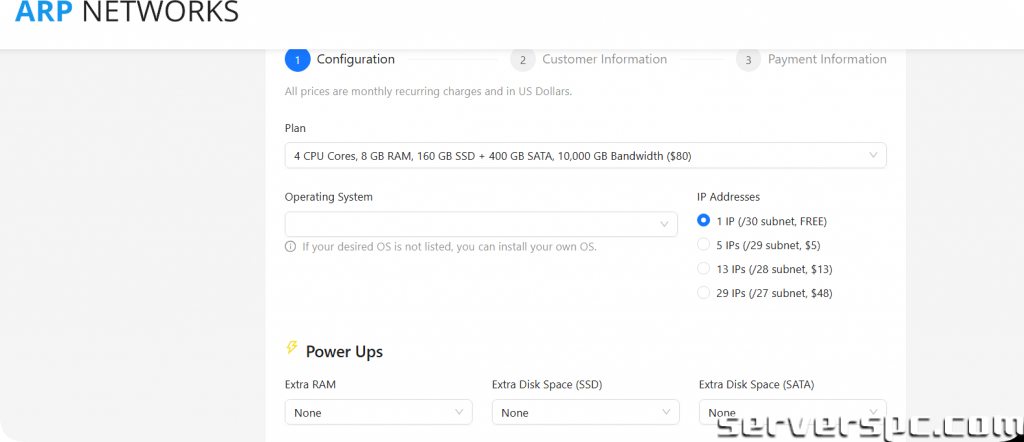The width and height of the screenshot is (1024, 442).
Task: Expand the Extra Disk Space (SSD) dropdown
Action: tap(585, 412)
